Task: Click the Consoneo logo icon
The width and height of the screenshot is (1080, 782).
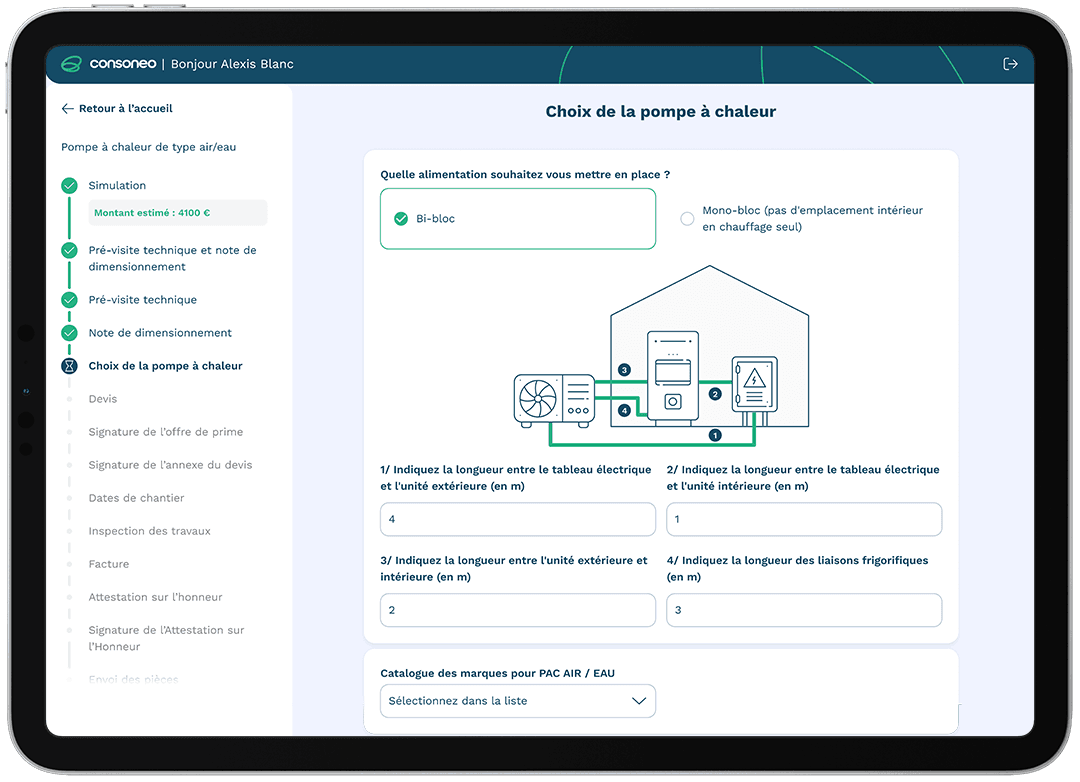Action: (72, 64)
